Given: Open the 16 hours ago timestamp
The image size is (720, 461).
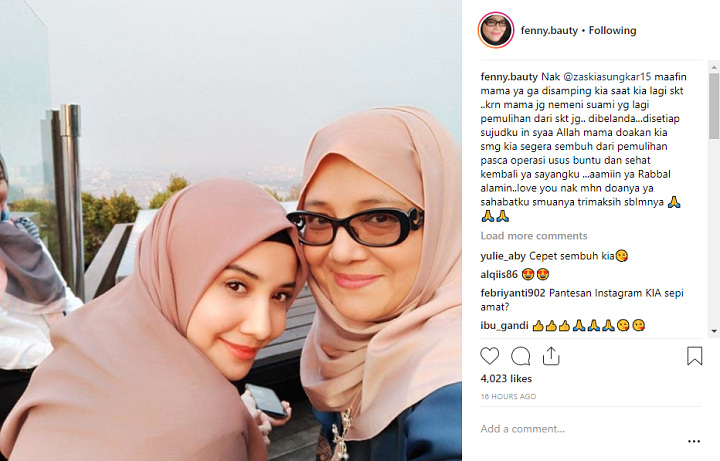Looking at the screenshot, I should click(x=508, y=396).
